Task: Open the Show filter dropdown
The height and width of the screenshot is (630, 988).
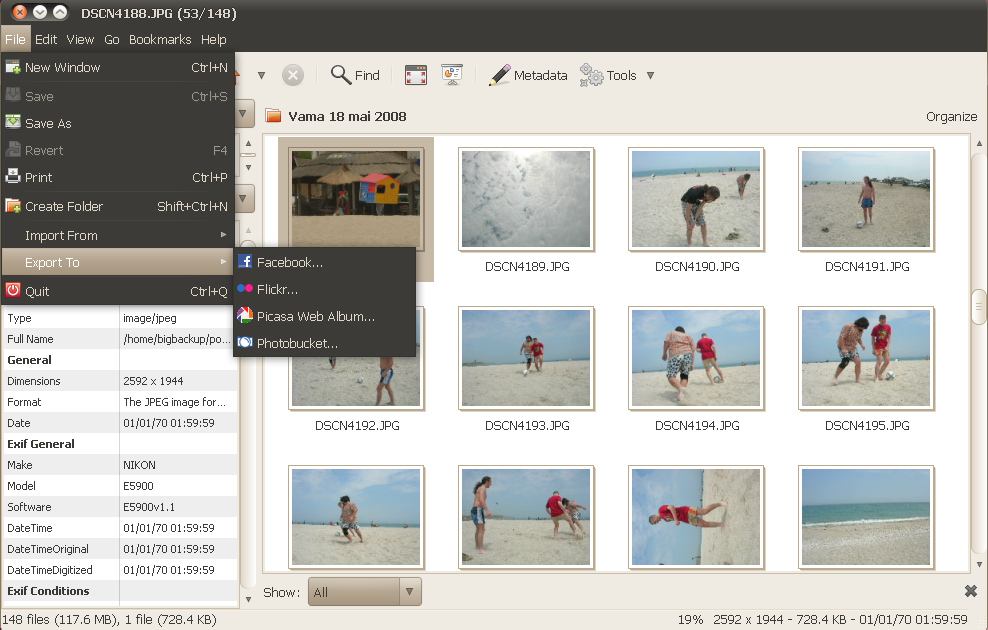Action: 363,592
